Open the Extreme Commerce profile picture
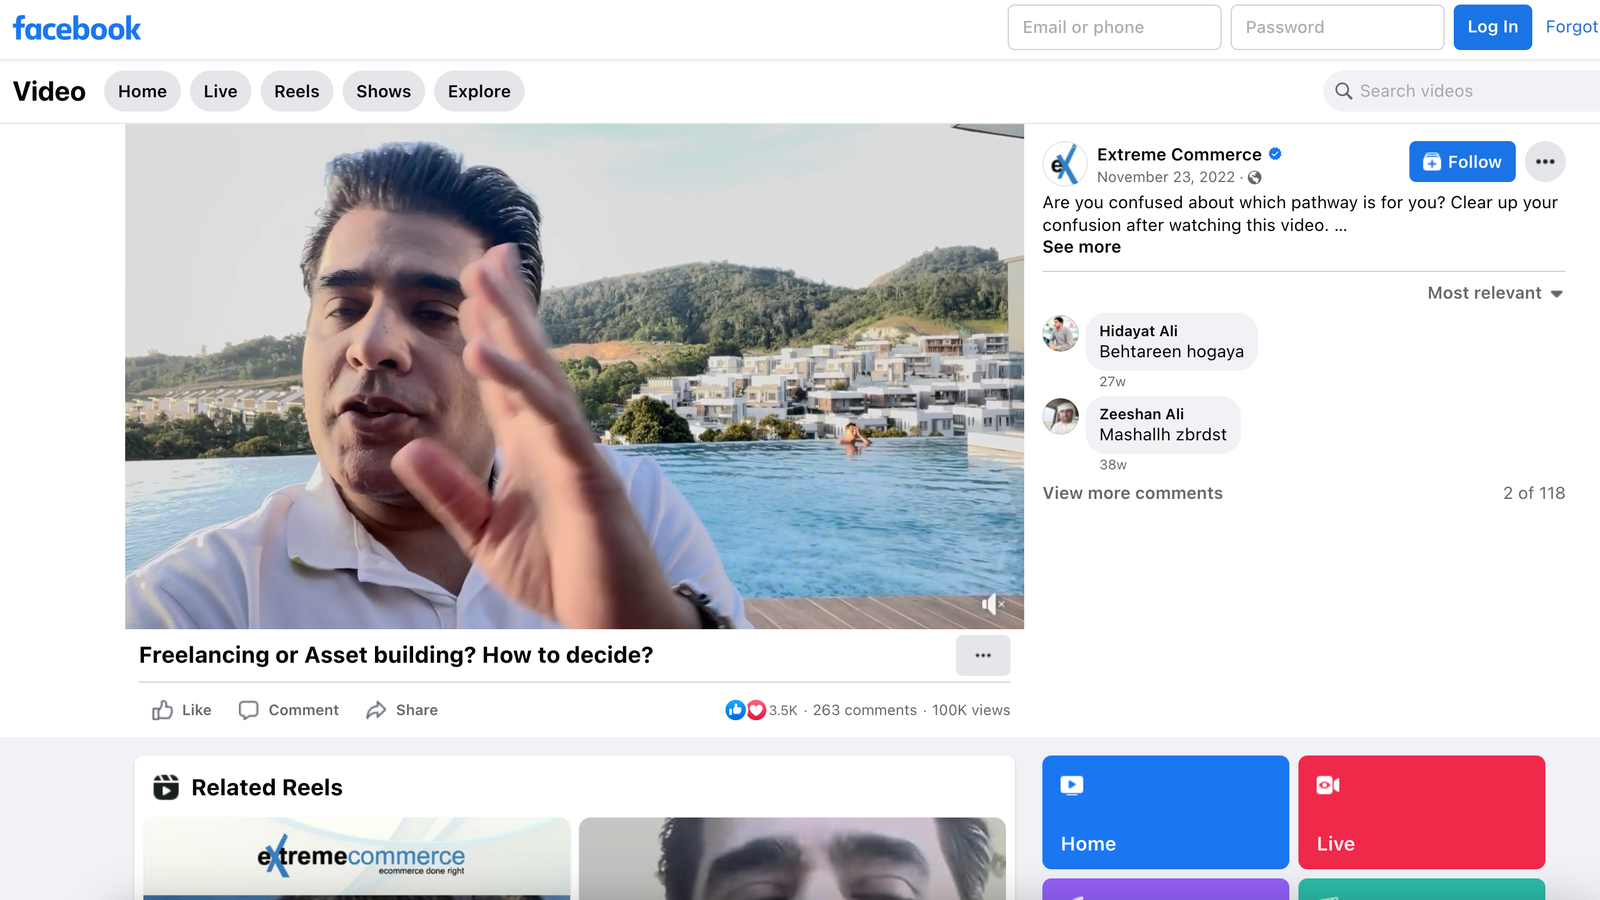This screenshot has height=900, width=1600. [1065, 164]
